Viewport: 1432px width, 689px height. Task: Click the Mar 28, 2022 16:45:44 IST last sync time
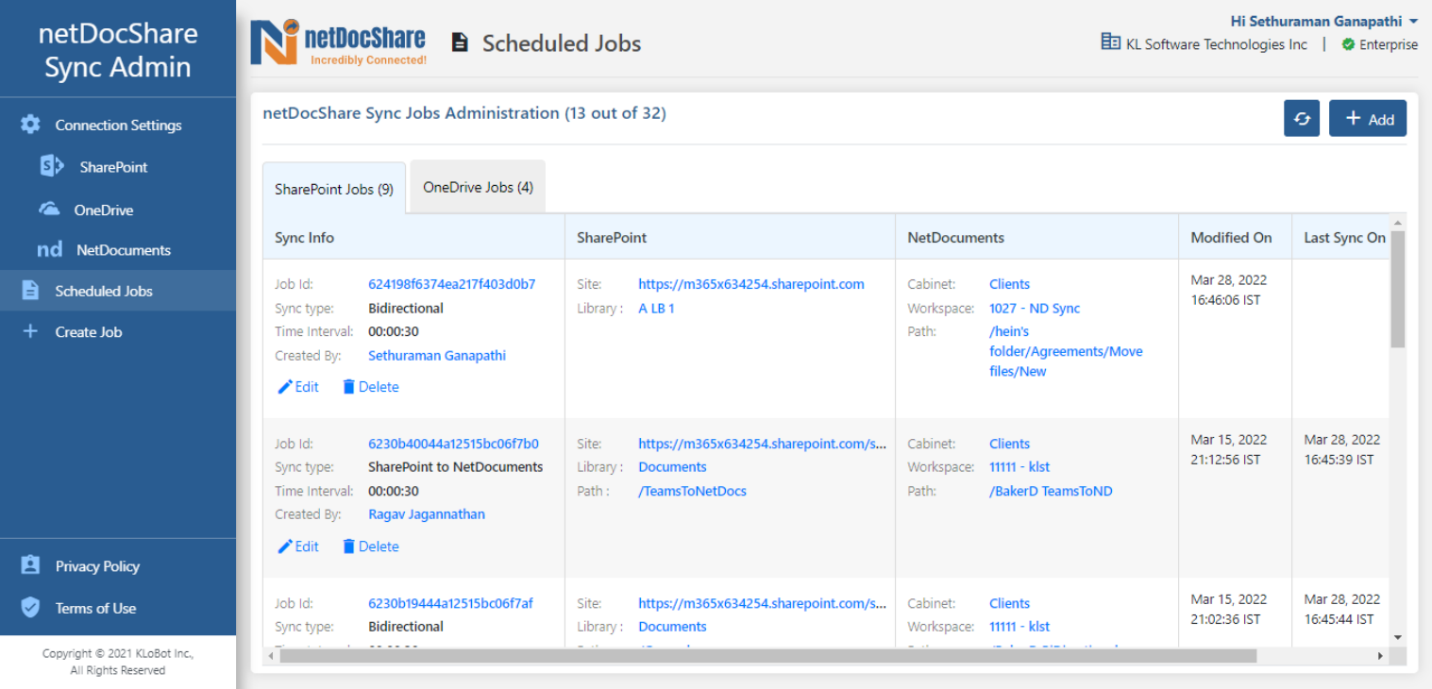tap(1342, 609)
